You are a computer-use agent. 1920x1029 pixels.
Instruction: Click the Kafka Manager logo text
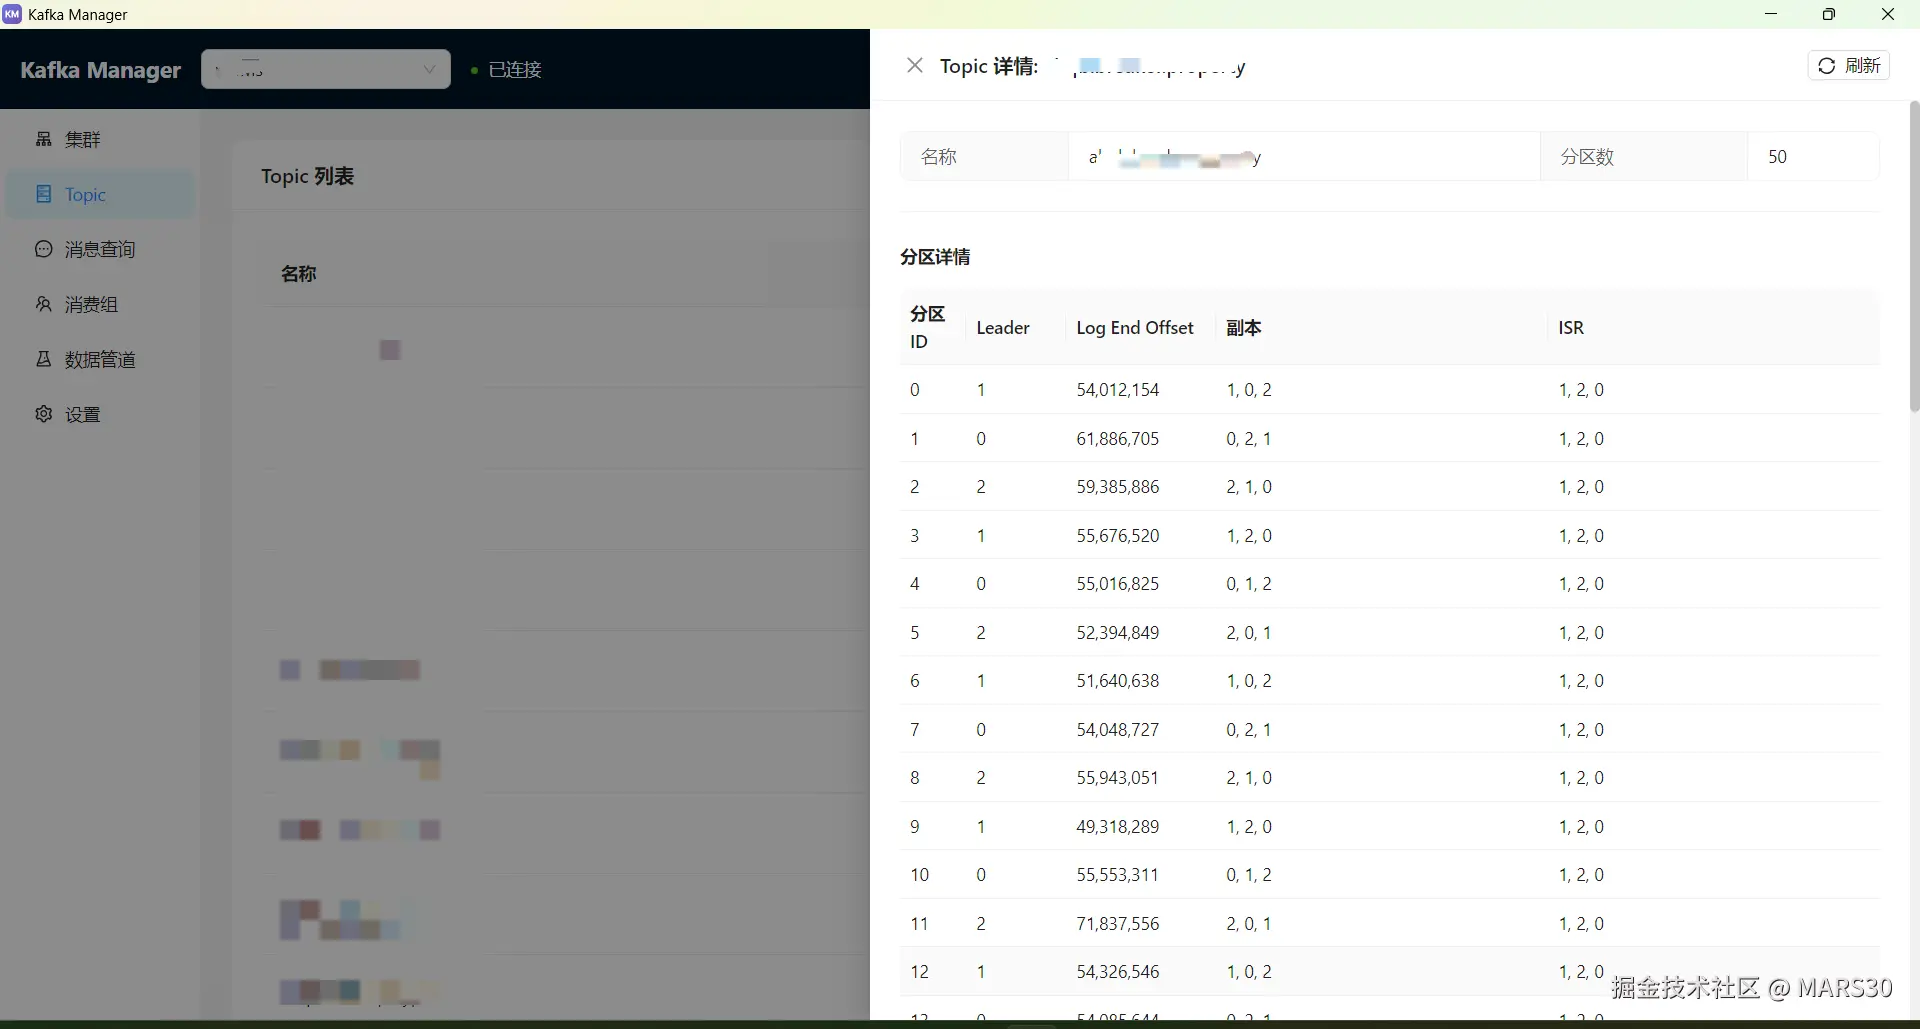(x=101, y=70)
